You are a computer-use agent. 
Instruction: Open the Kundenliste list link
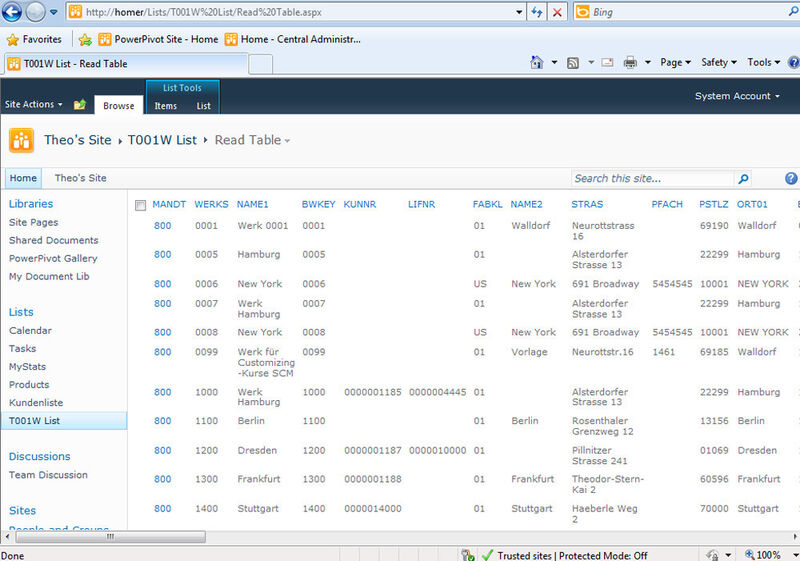click(x=36, y=403)
